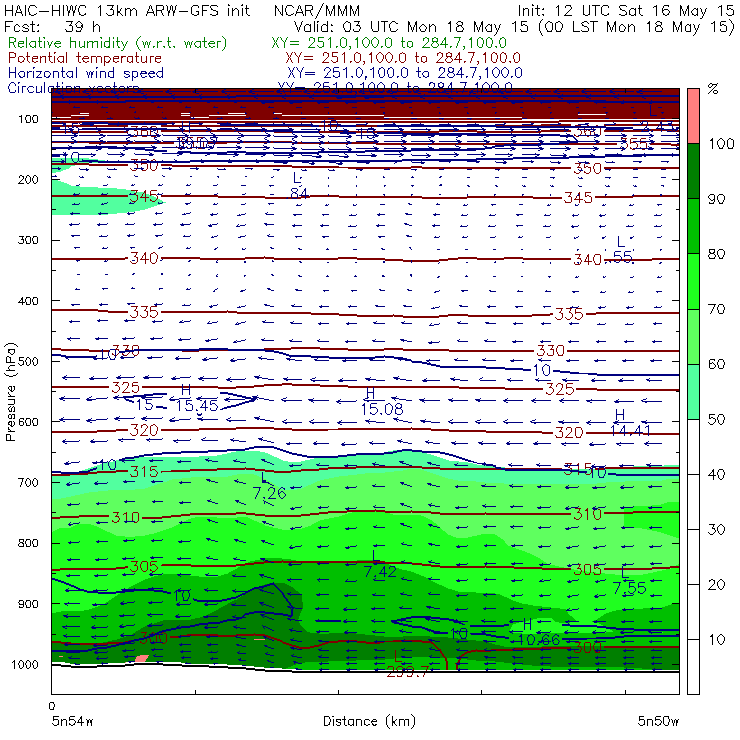Click the right '310' potential temperature contour label
This screenshot has height=740, width=740.
(587, 514)
